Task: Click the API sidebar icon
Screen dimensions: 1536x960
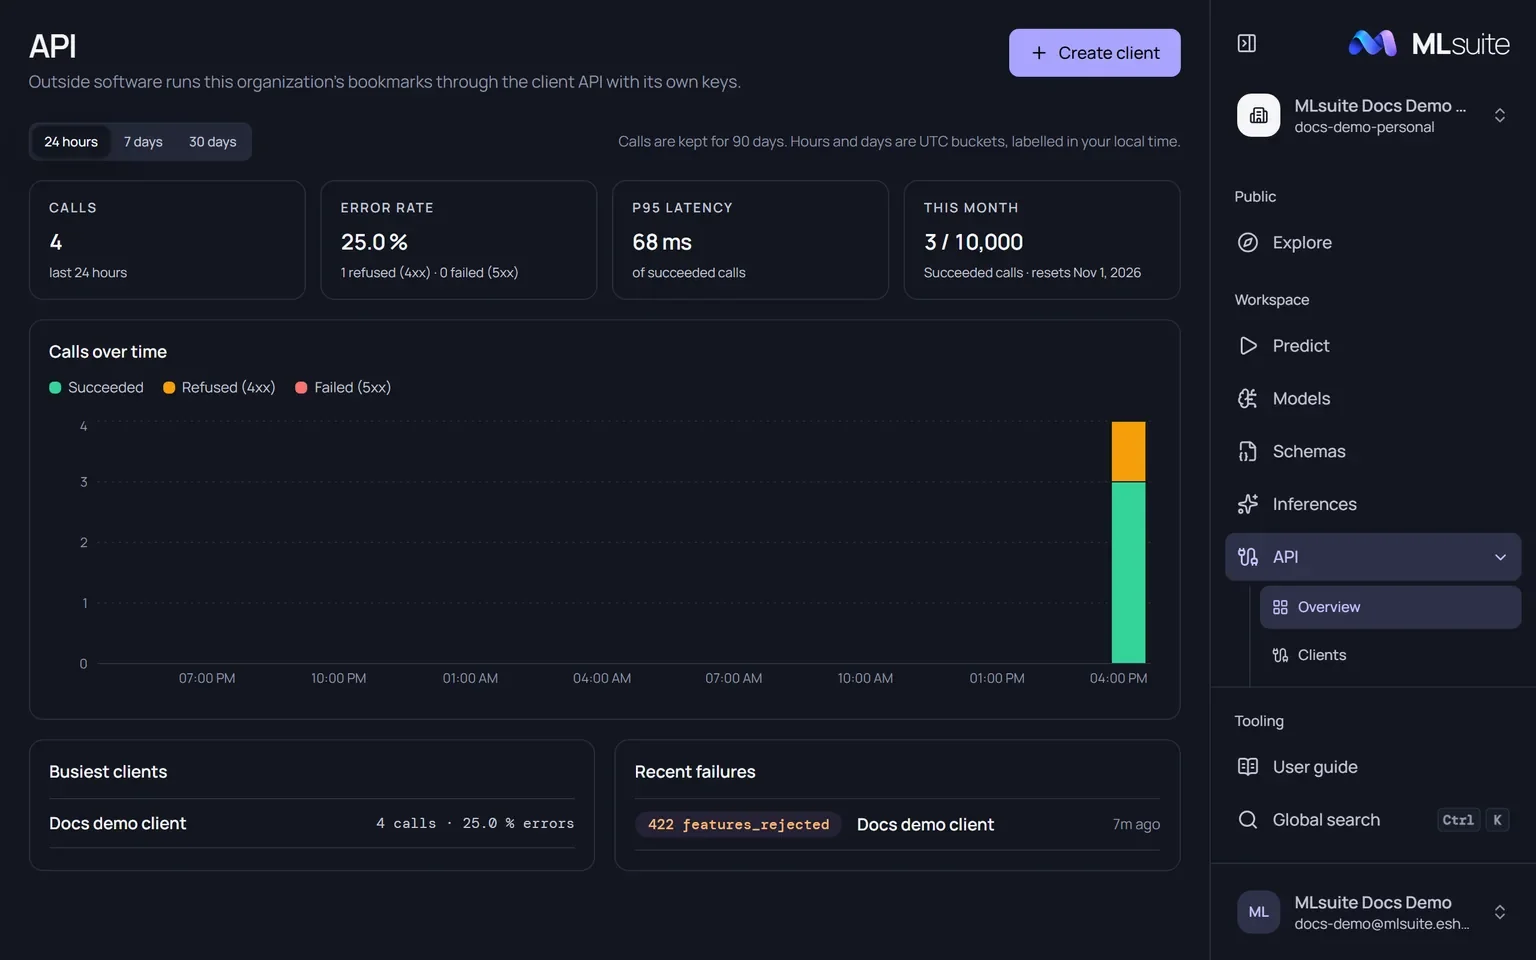Action: point(1248,557)
